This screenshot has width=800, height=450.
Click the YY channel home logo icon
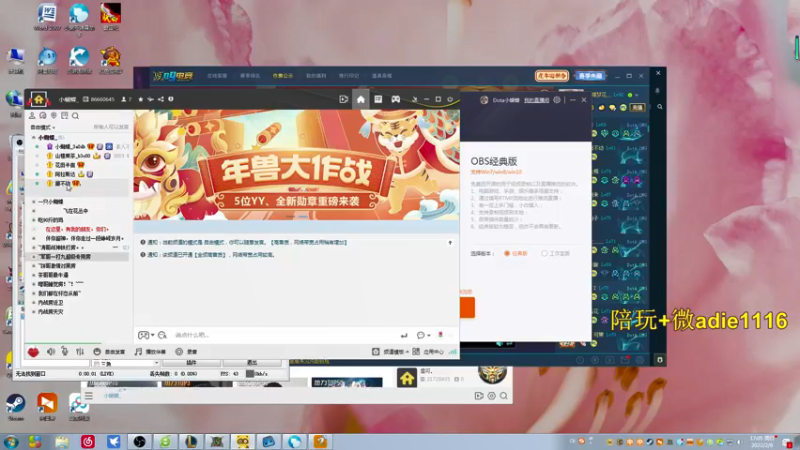pos(38,99)
